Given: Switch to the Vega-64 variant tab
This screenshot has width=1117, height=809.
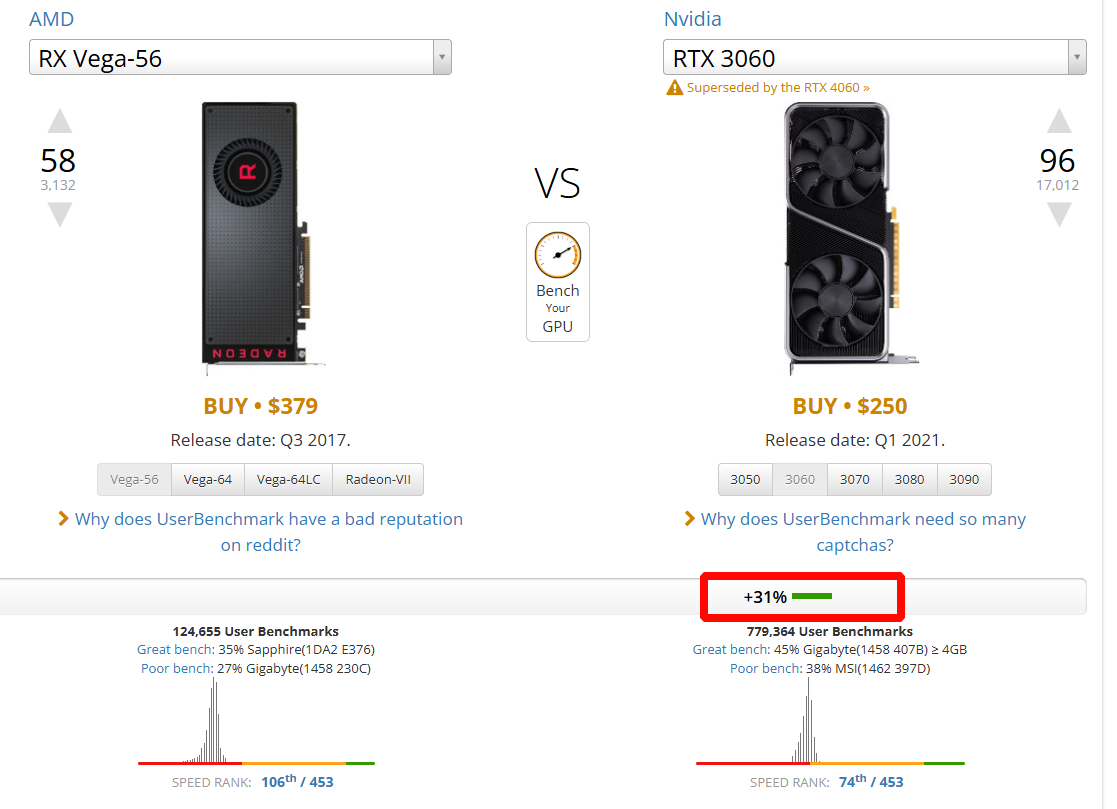Looking at the screenshot, I should tap(208, 480).
